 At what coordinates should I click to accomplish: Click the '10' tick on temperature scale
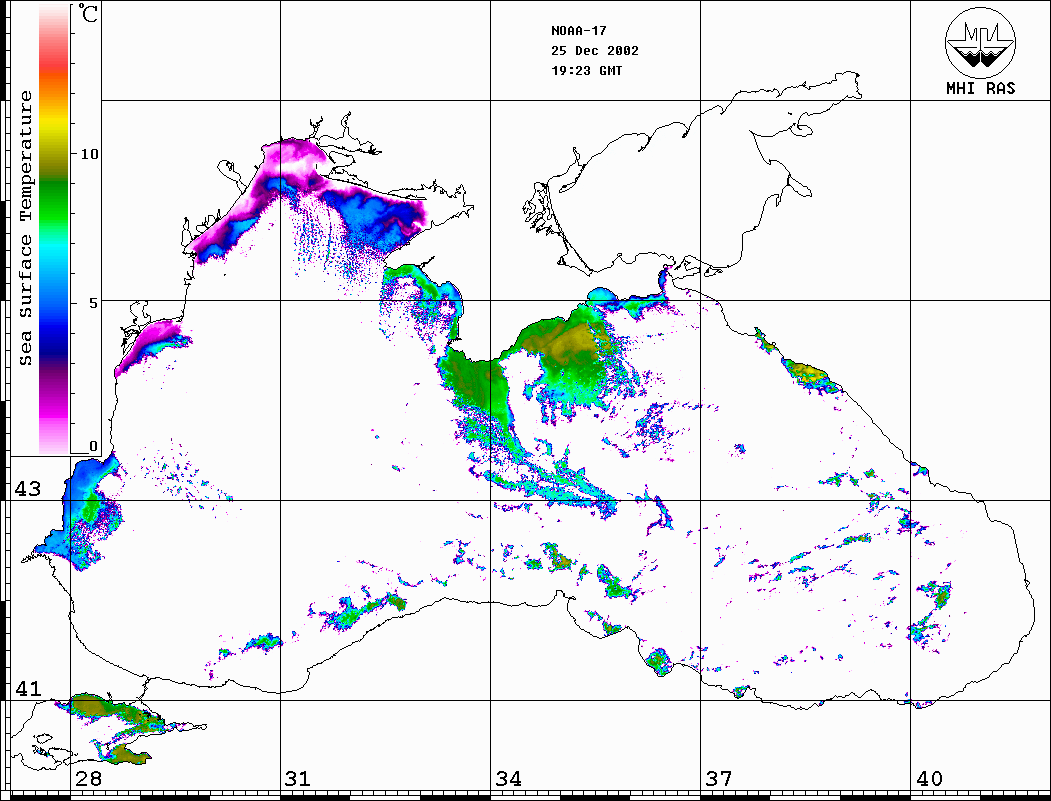pos(89,154)
